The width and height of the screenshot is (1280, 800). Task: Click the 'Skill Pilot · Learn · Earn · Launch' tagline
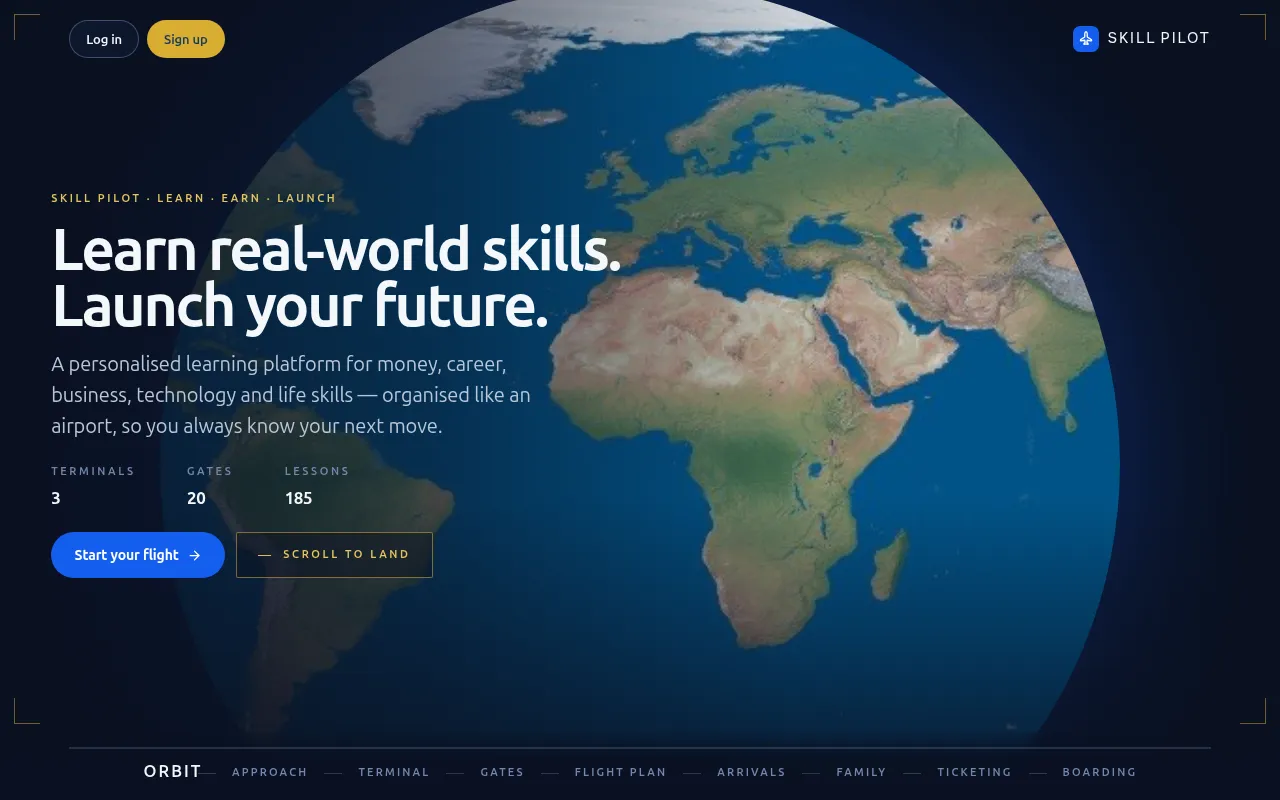pyautogui.click(x=194, y=198)
